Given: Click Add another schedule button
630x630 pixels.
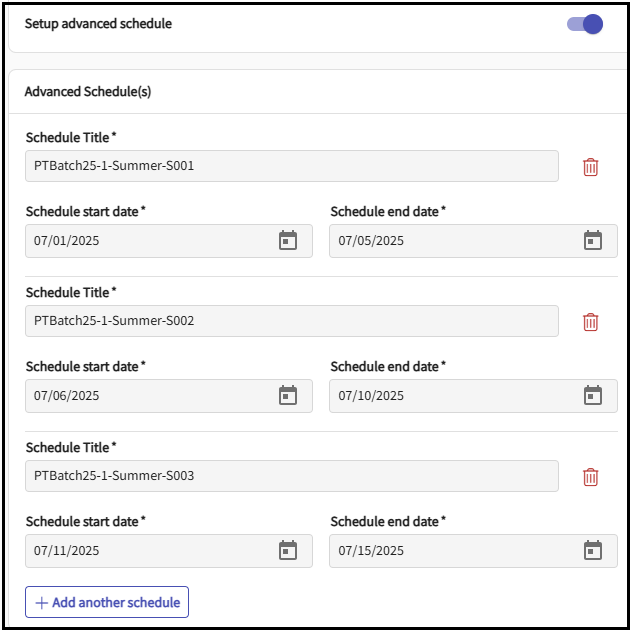Looking at the screenshot, I should tap(107, 602).
